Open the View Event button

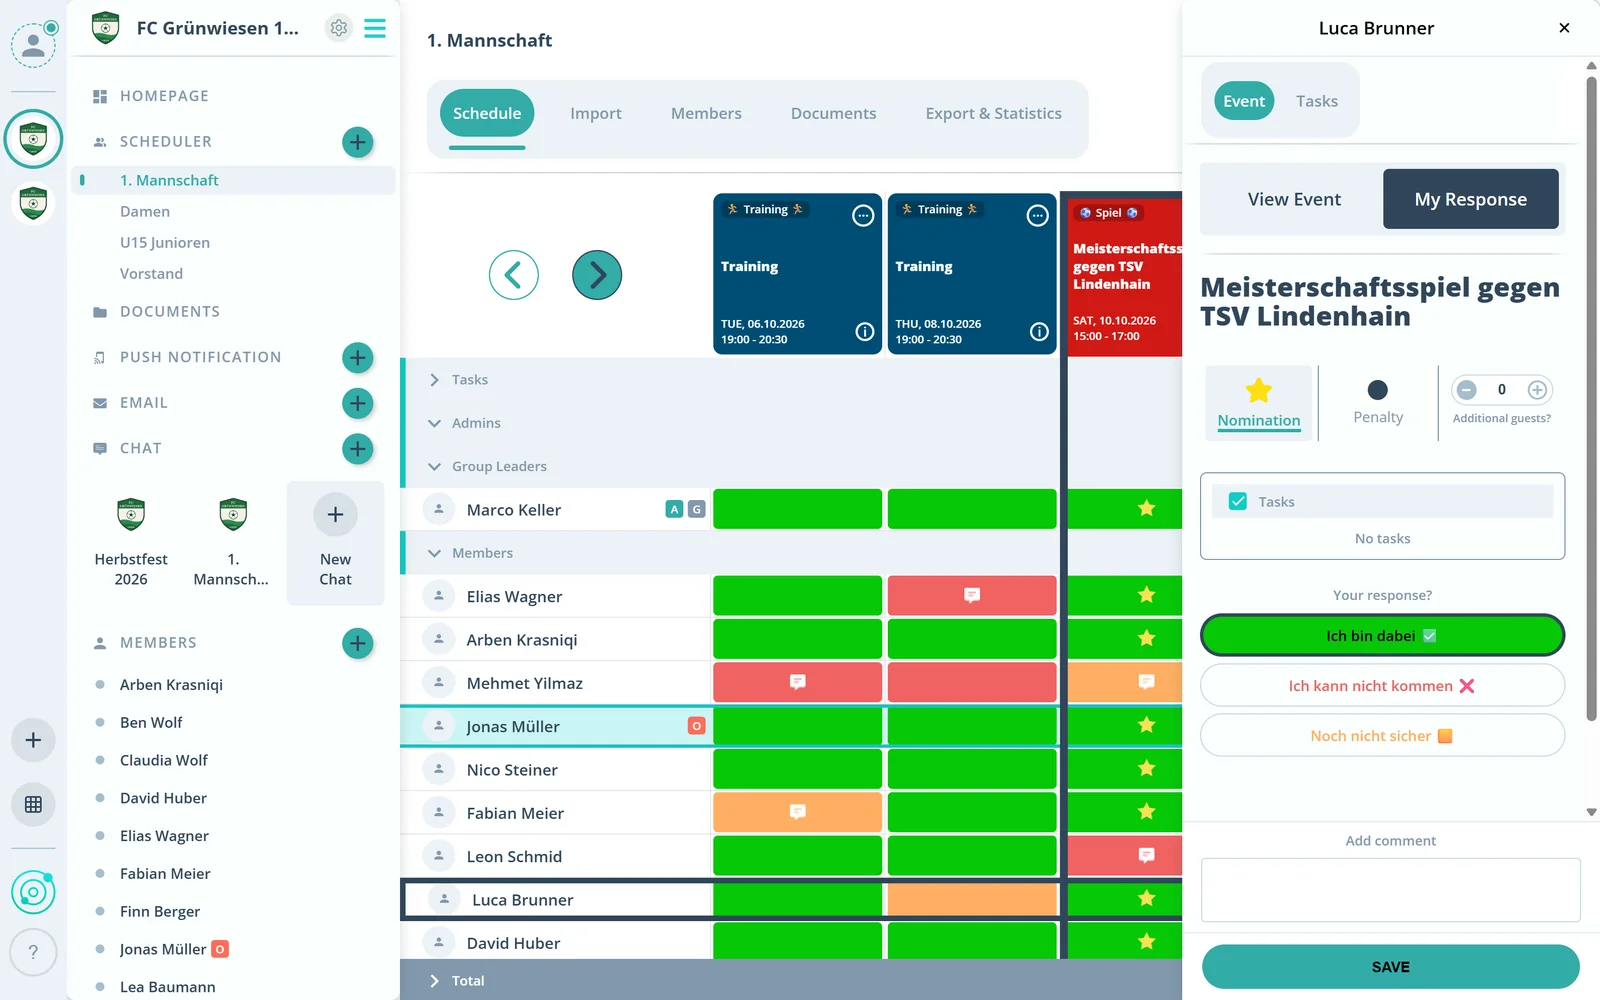pos(1293,199)
